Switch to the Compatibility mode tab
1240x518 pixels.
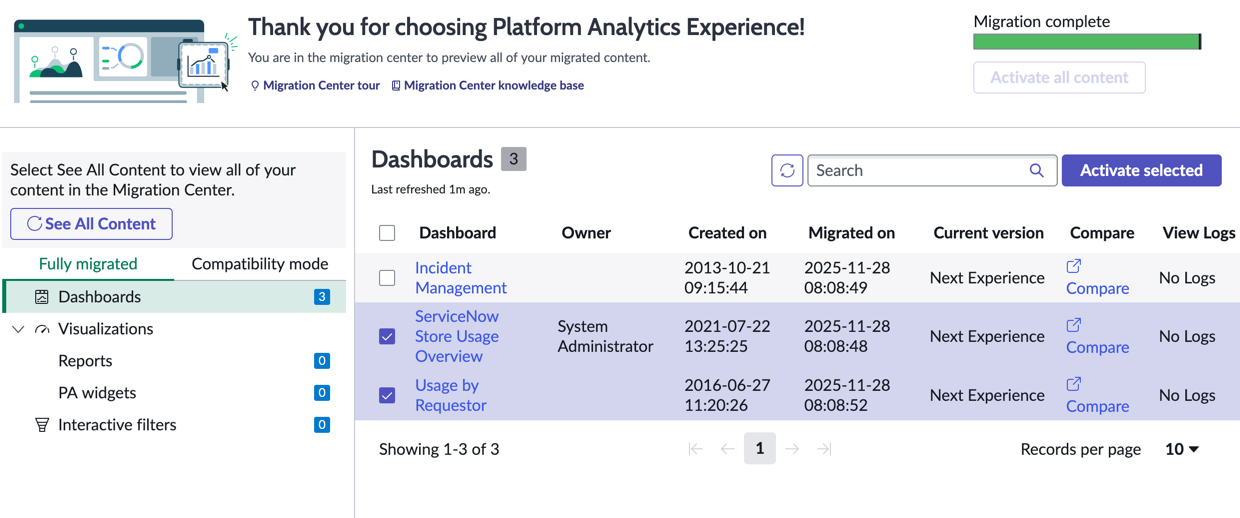coord(260,264)
